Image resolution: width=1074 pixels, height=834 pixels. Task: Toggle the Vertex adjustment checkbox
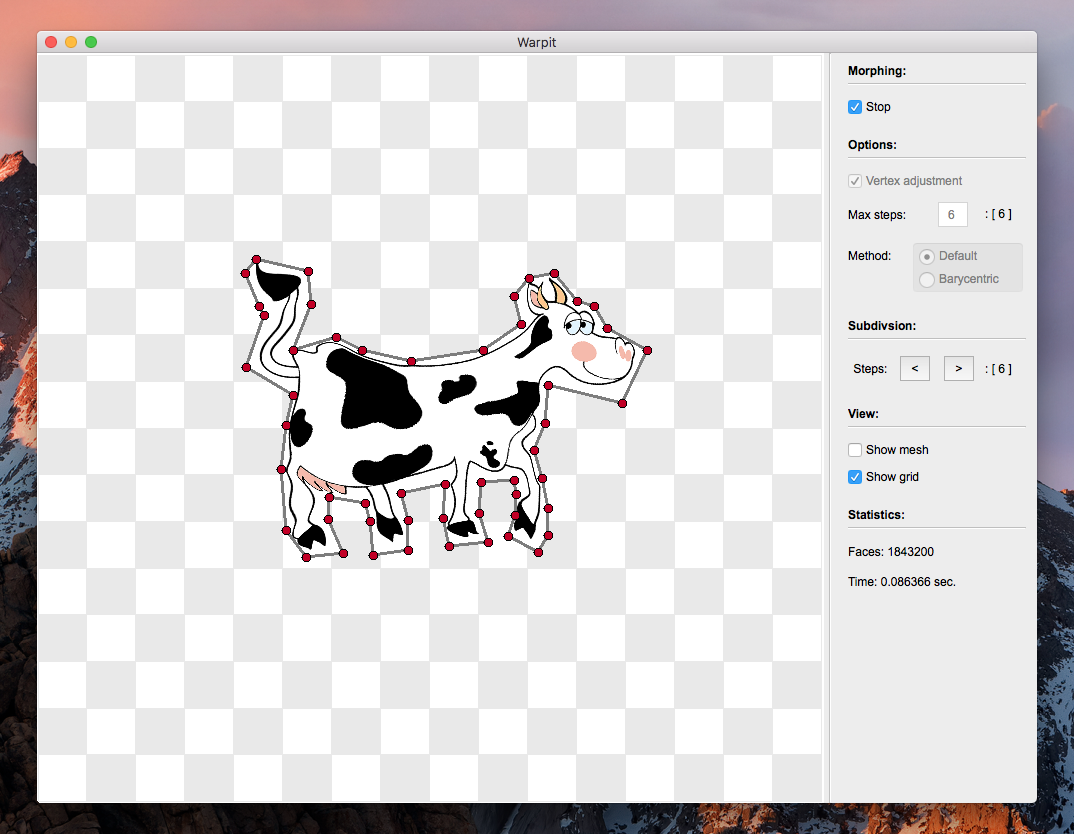click(855, 181)
